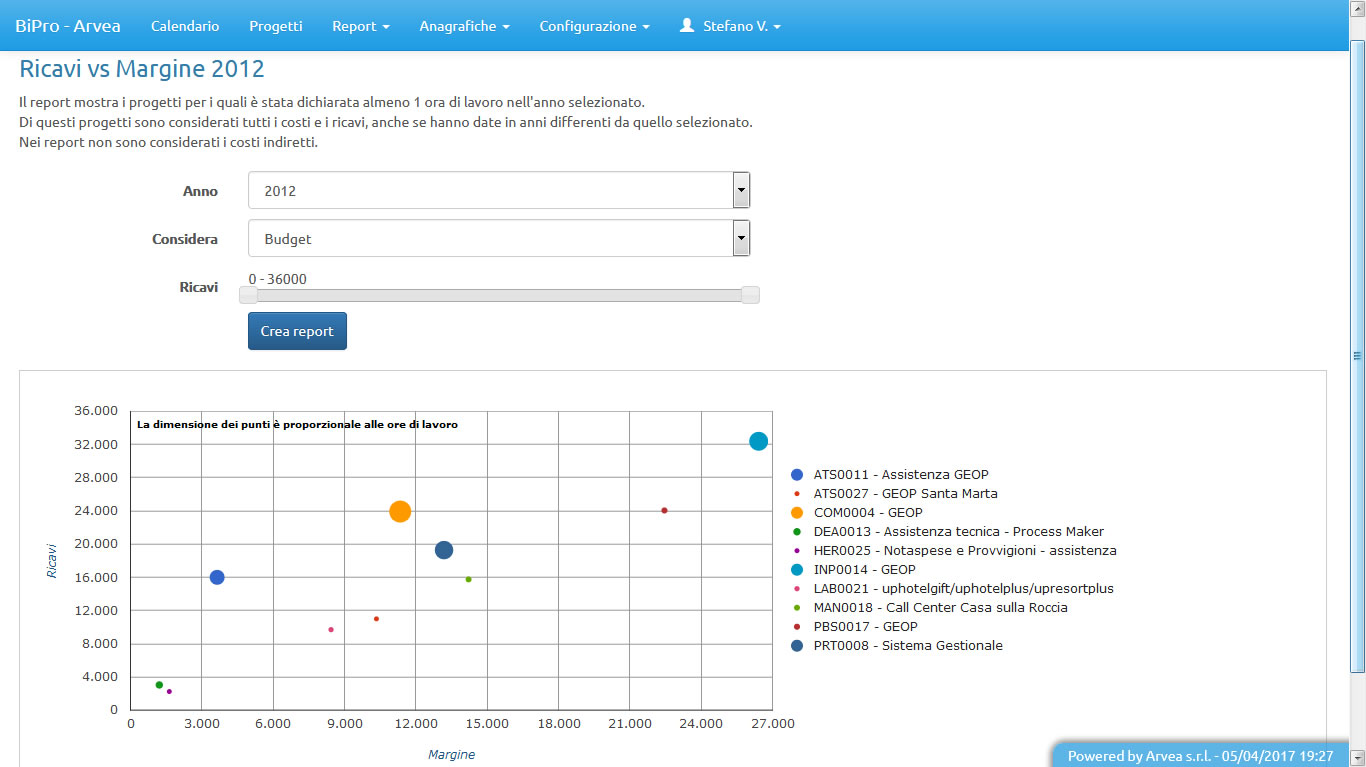Click the blue ATS0011 bubble in chart
The height and width of the screenshot is (767, 1366).
click(217, 577)
